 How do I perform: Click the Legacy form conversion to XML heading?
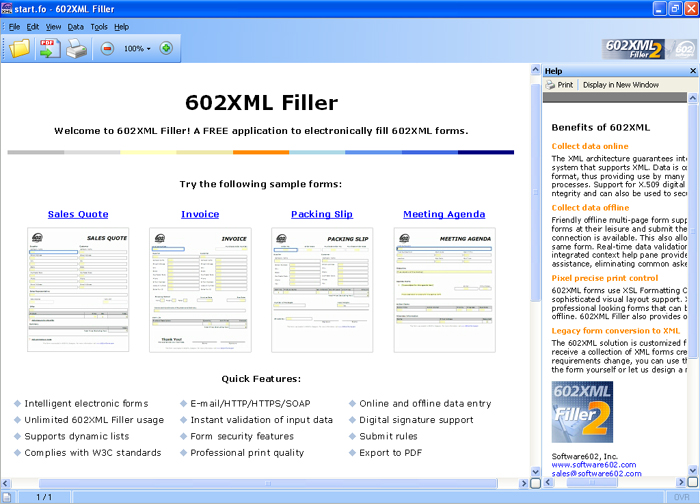[x=616, y=331]
